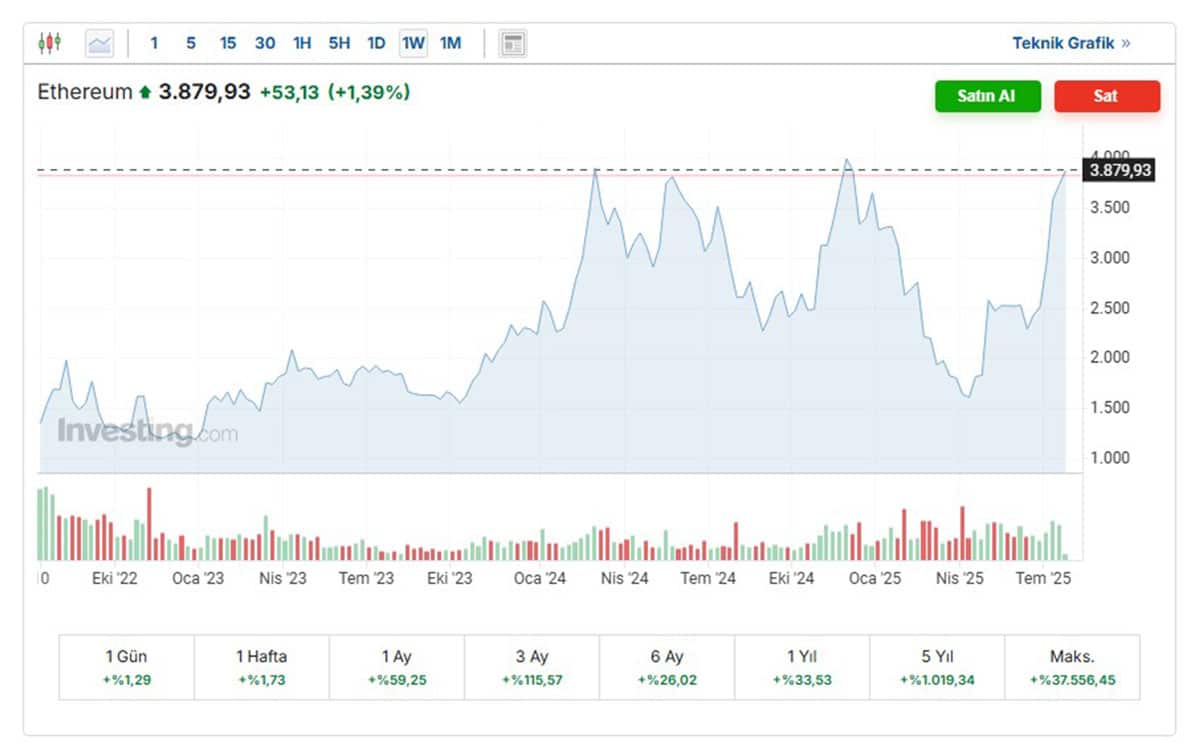The width and height of the screenshot is (1200, 753).
Task: Choose the 1M interval
Action: (x=451, y=43)
